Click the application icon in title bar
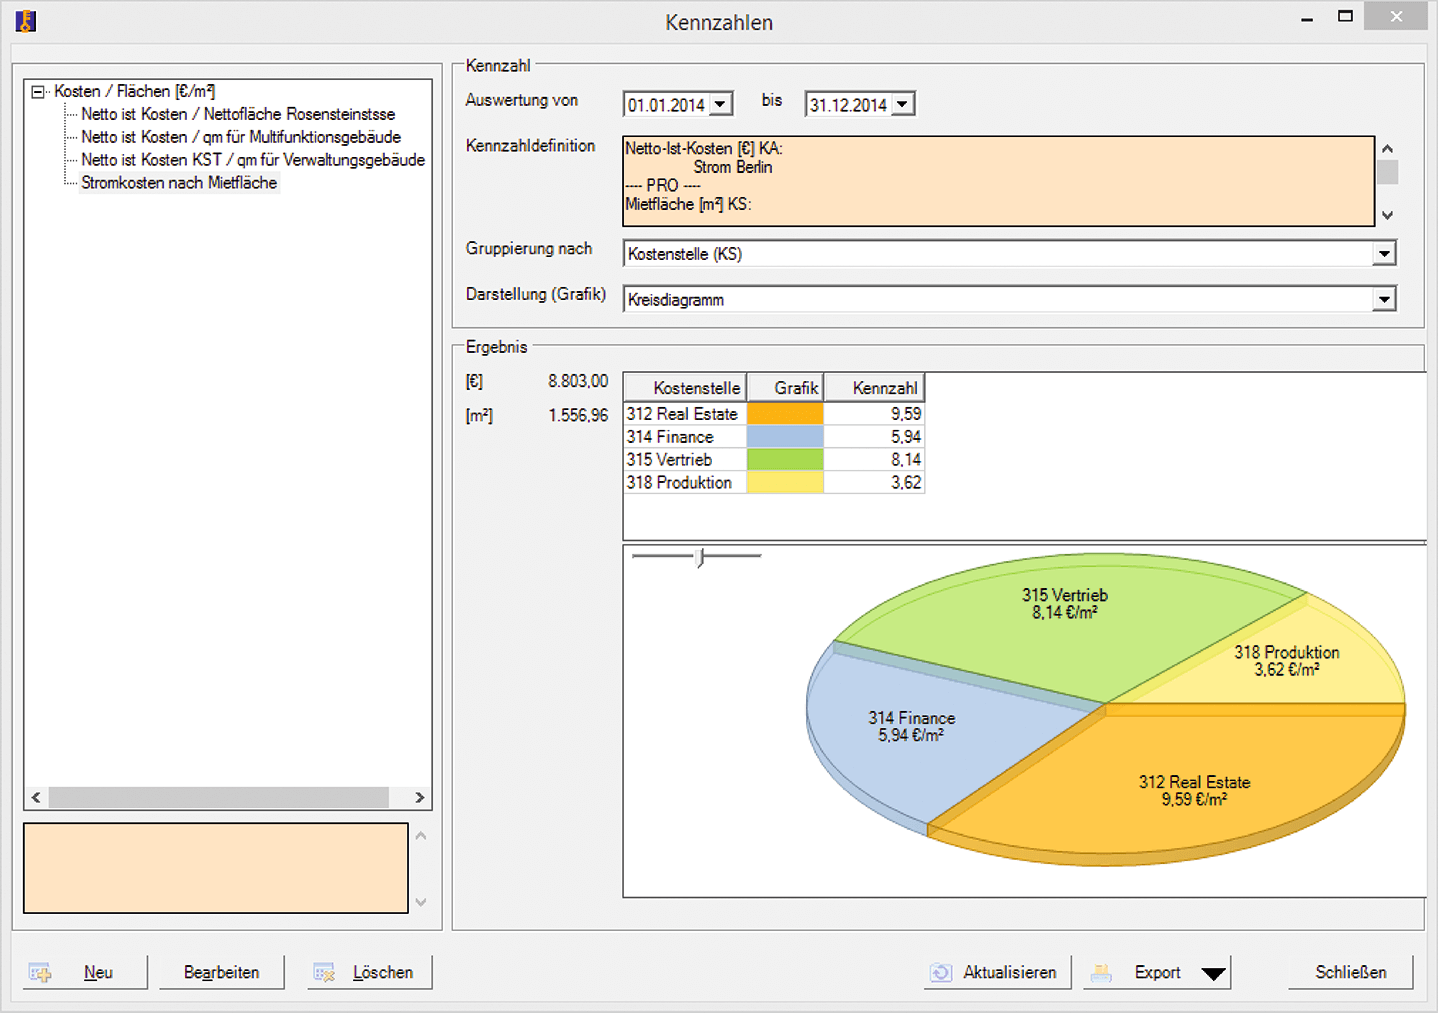Viewport: 1438px width, 1013px height. click(x=26, y=21)
